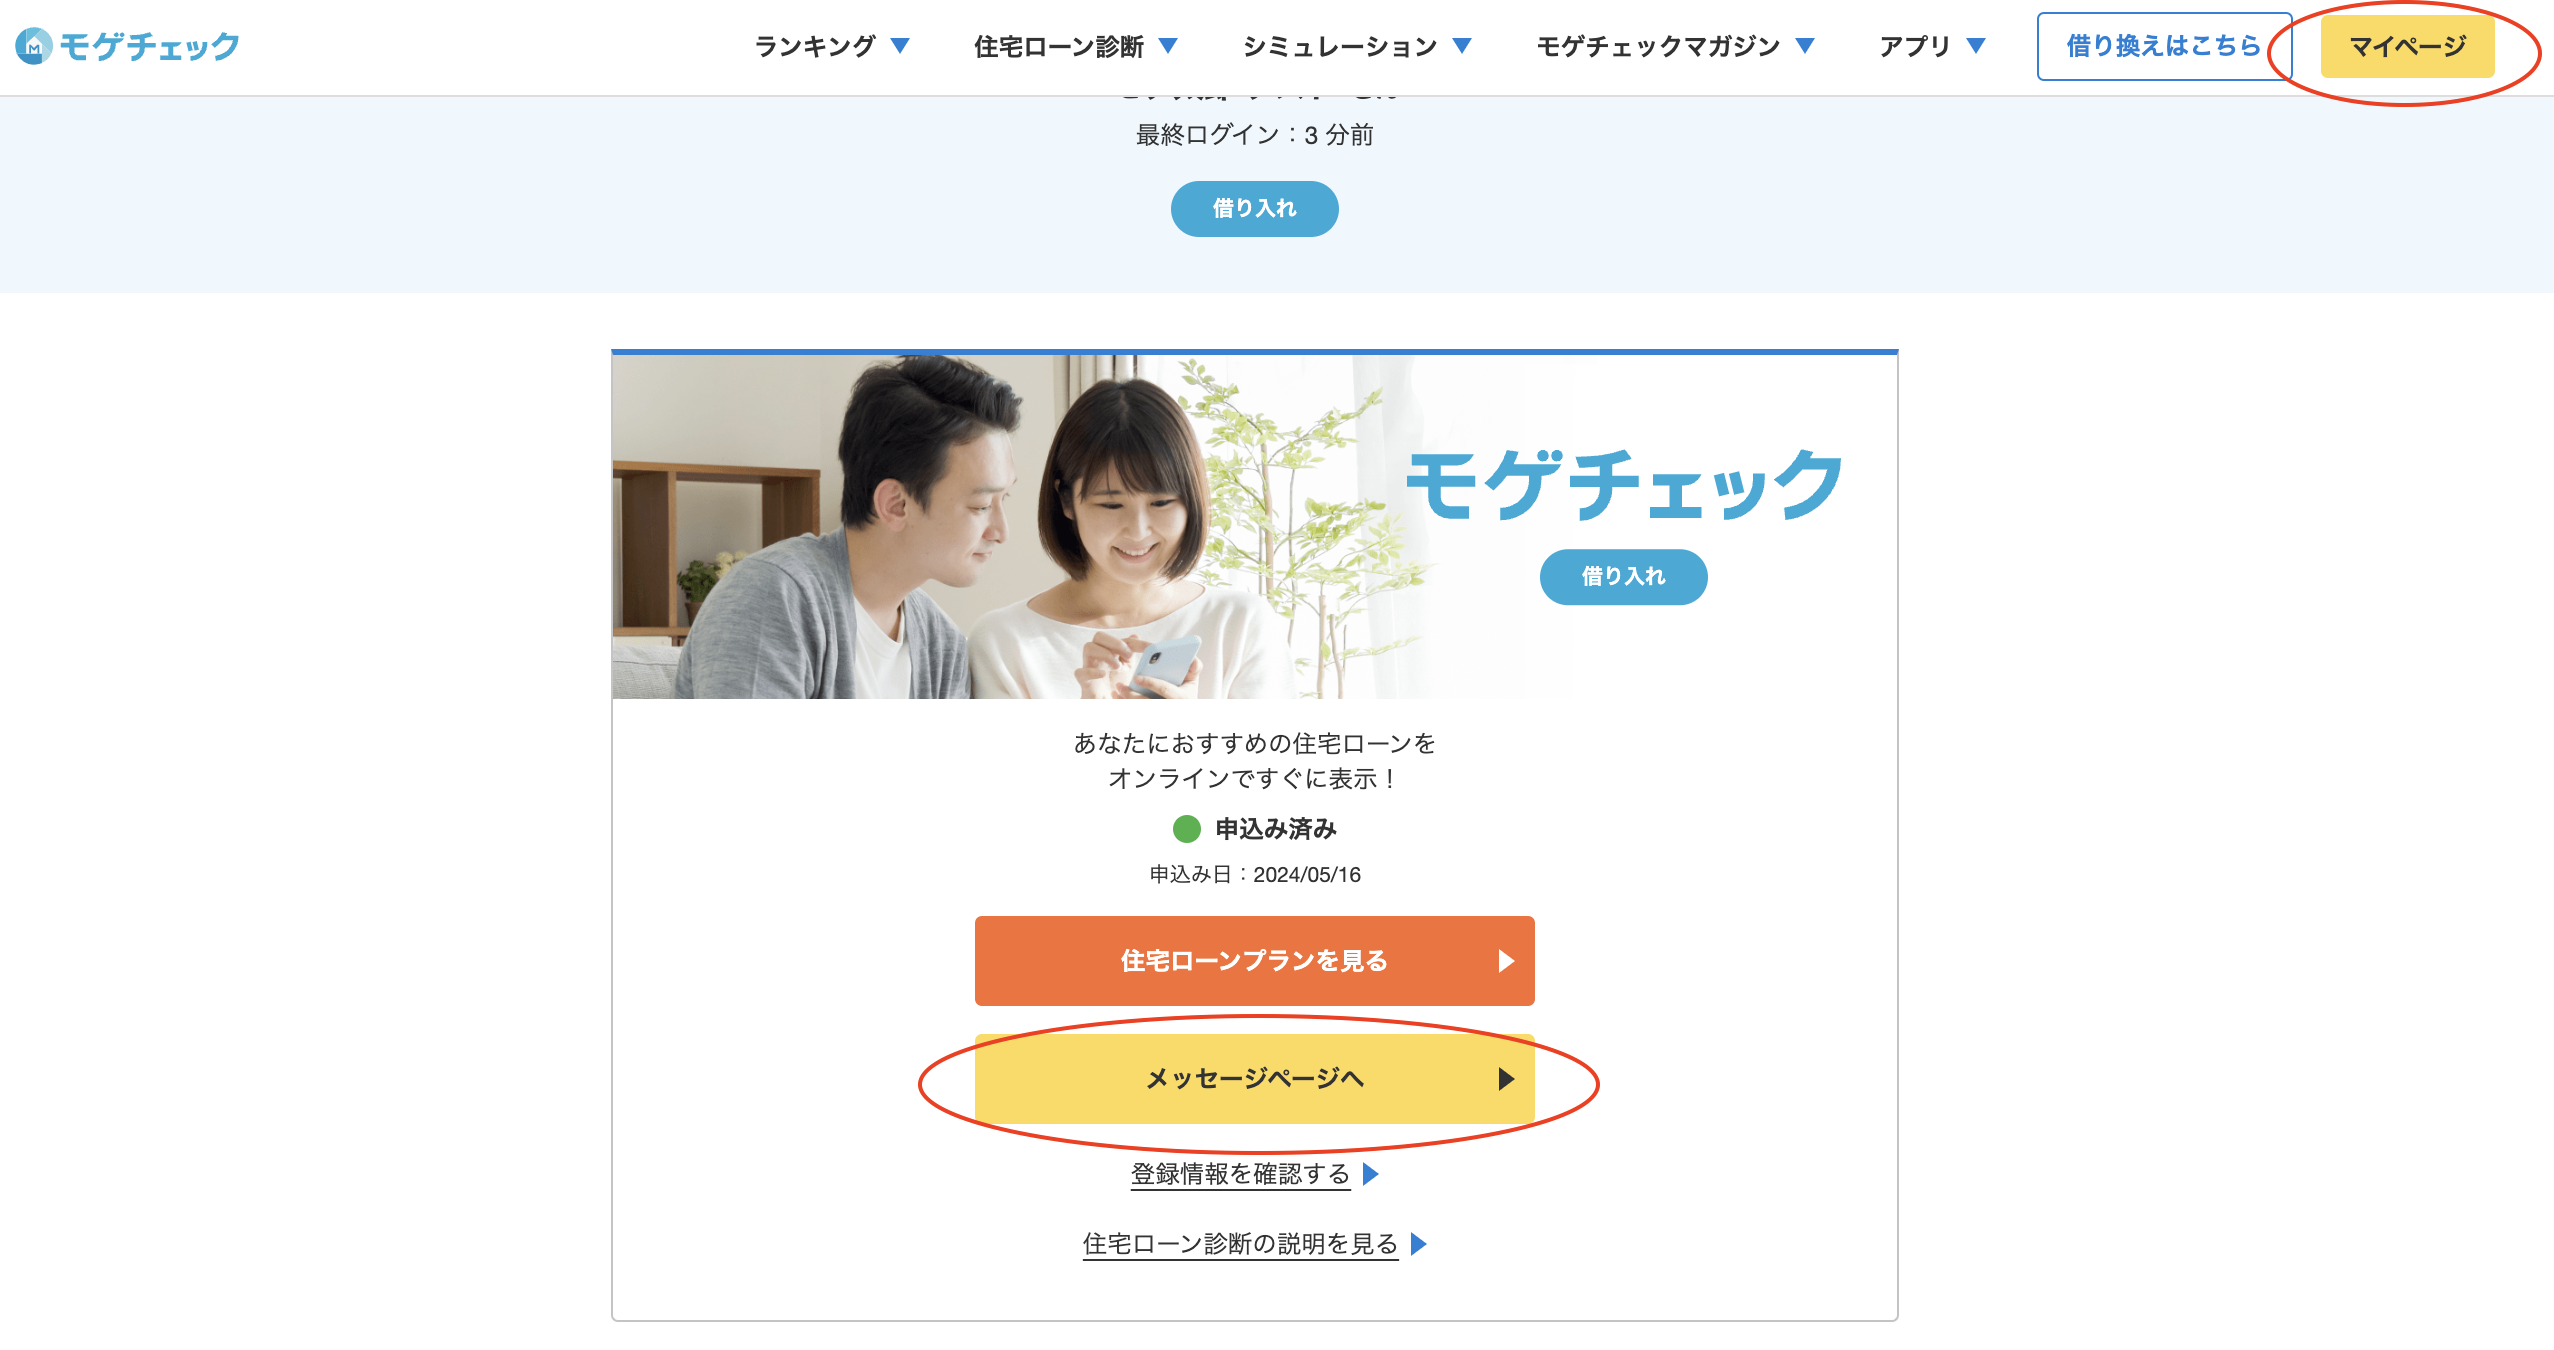This screenshot has width=2554, height=1350.
Task: Click the top 借り入れ button
Action: click(1254, 208)
